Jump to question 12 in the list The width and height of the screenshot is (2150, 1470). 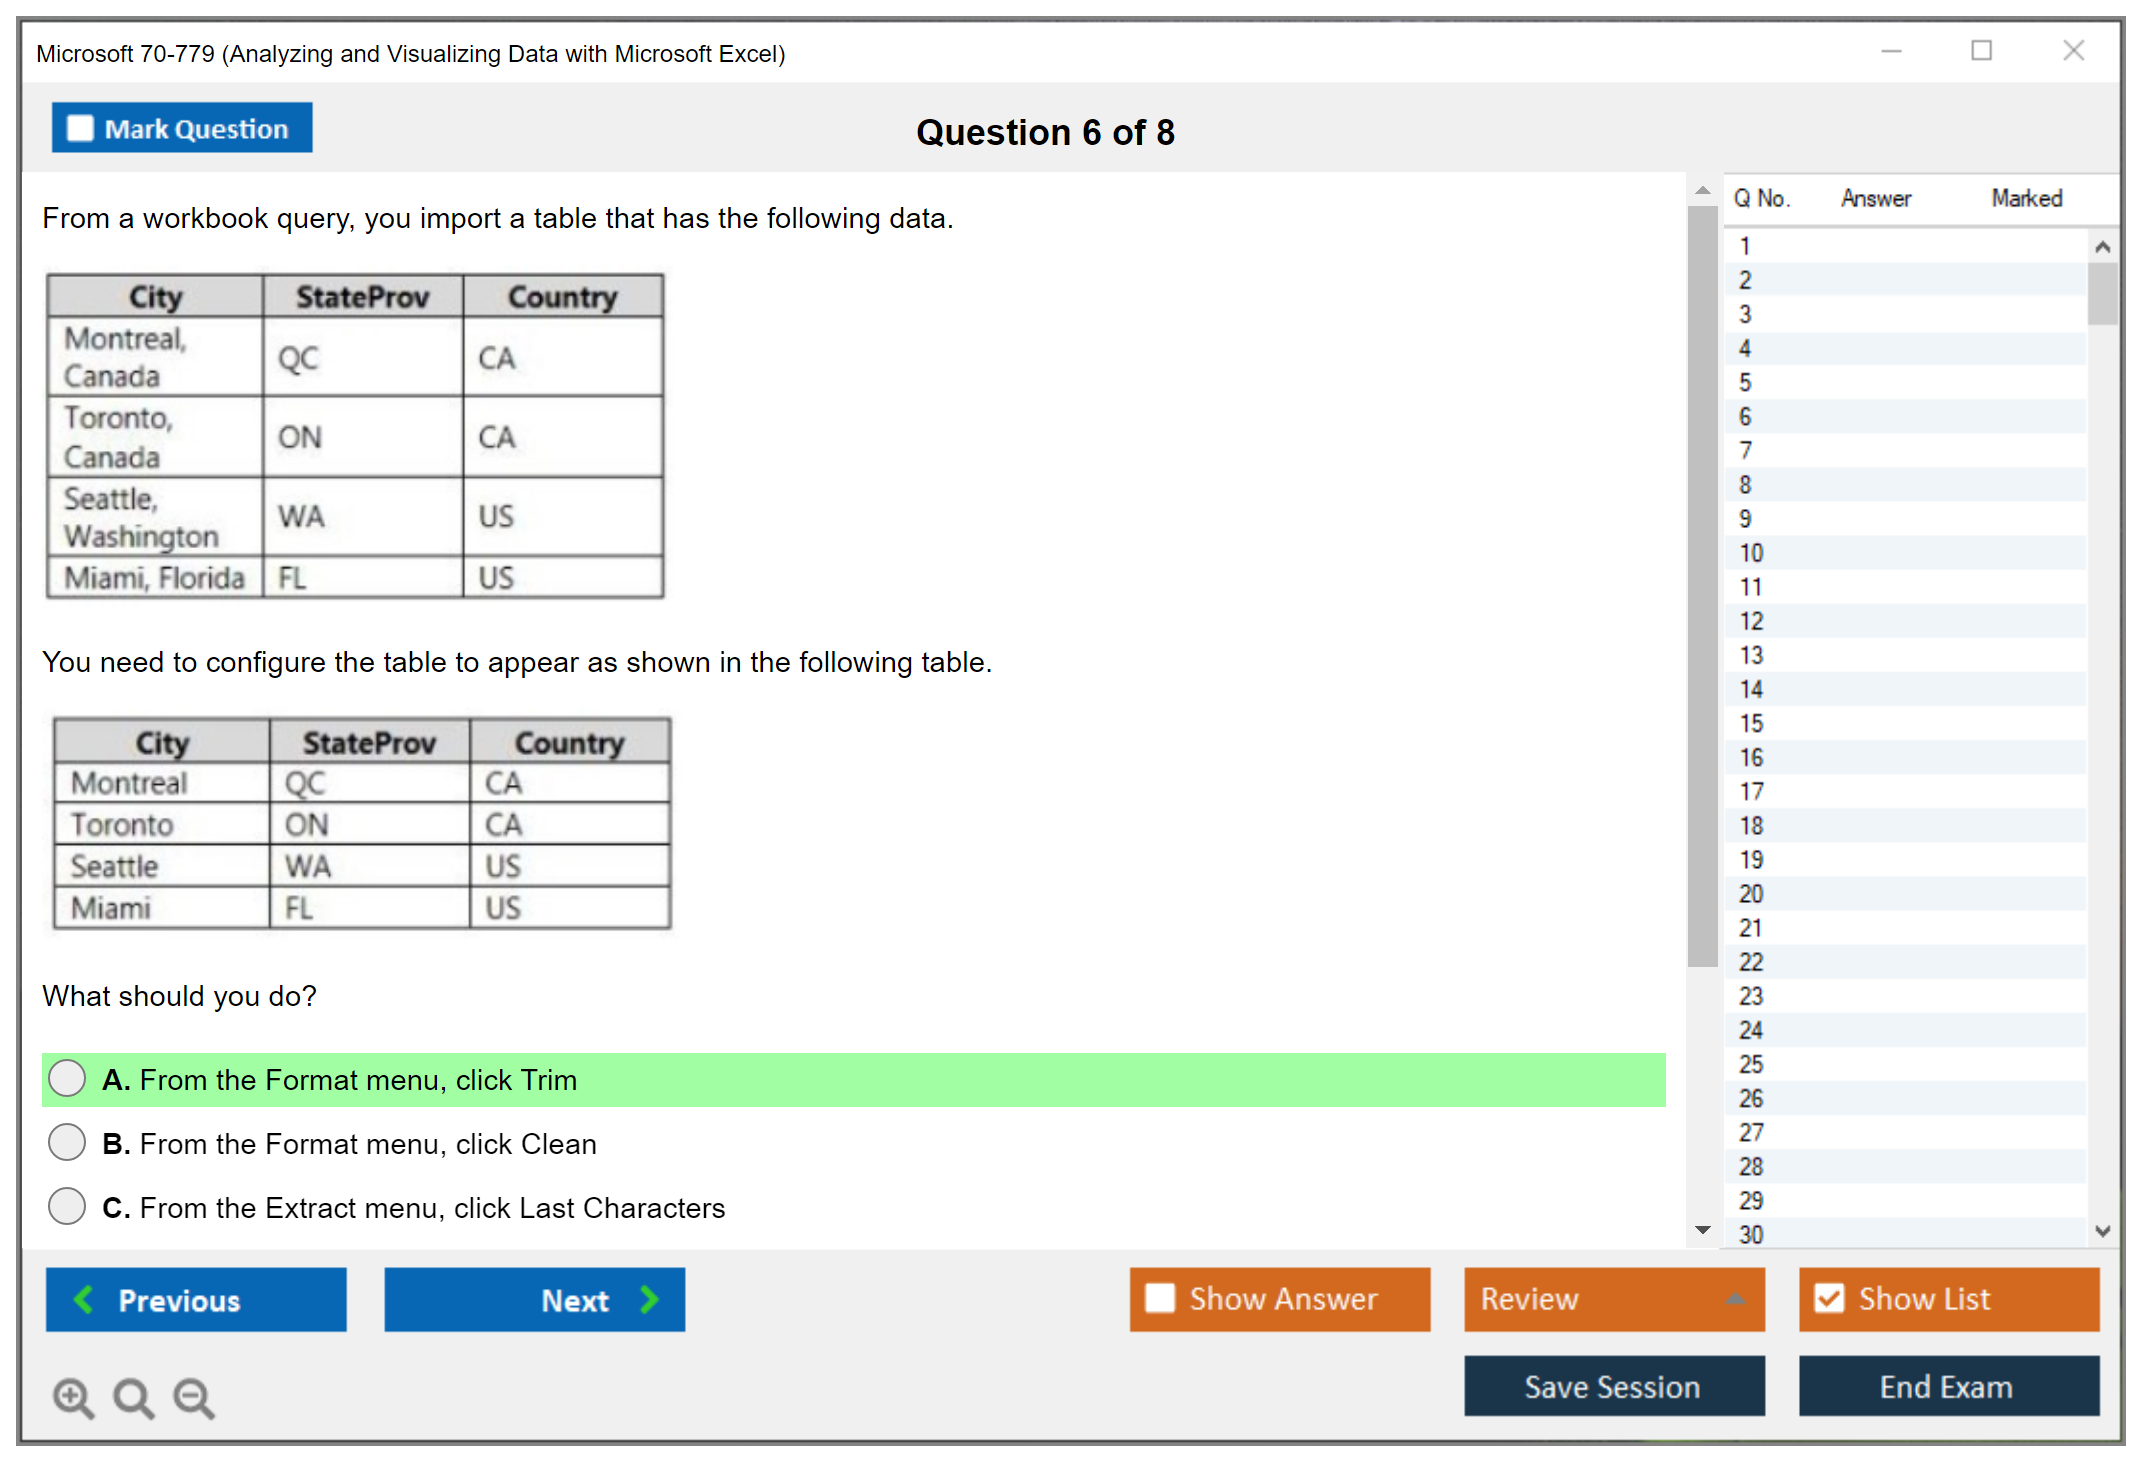click(x=1751, y=621)
